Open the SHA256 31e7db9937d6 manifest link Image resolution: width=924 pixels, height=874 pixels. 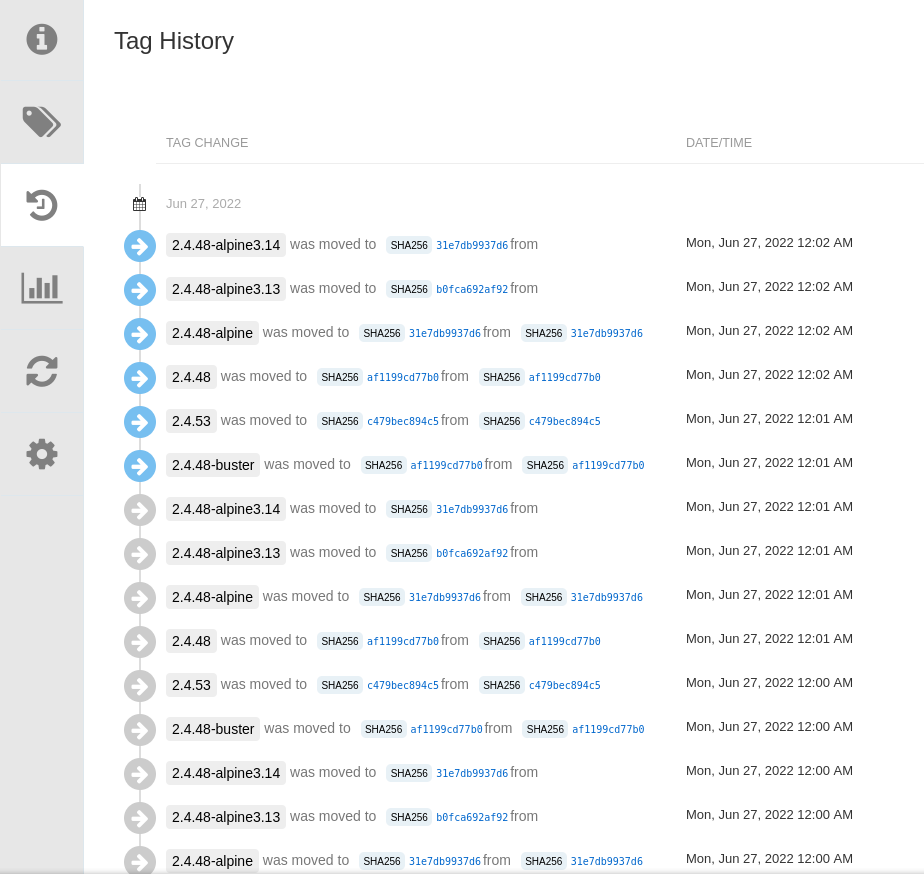click(471, 244)
